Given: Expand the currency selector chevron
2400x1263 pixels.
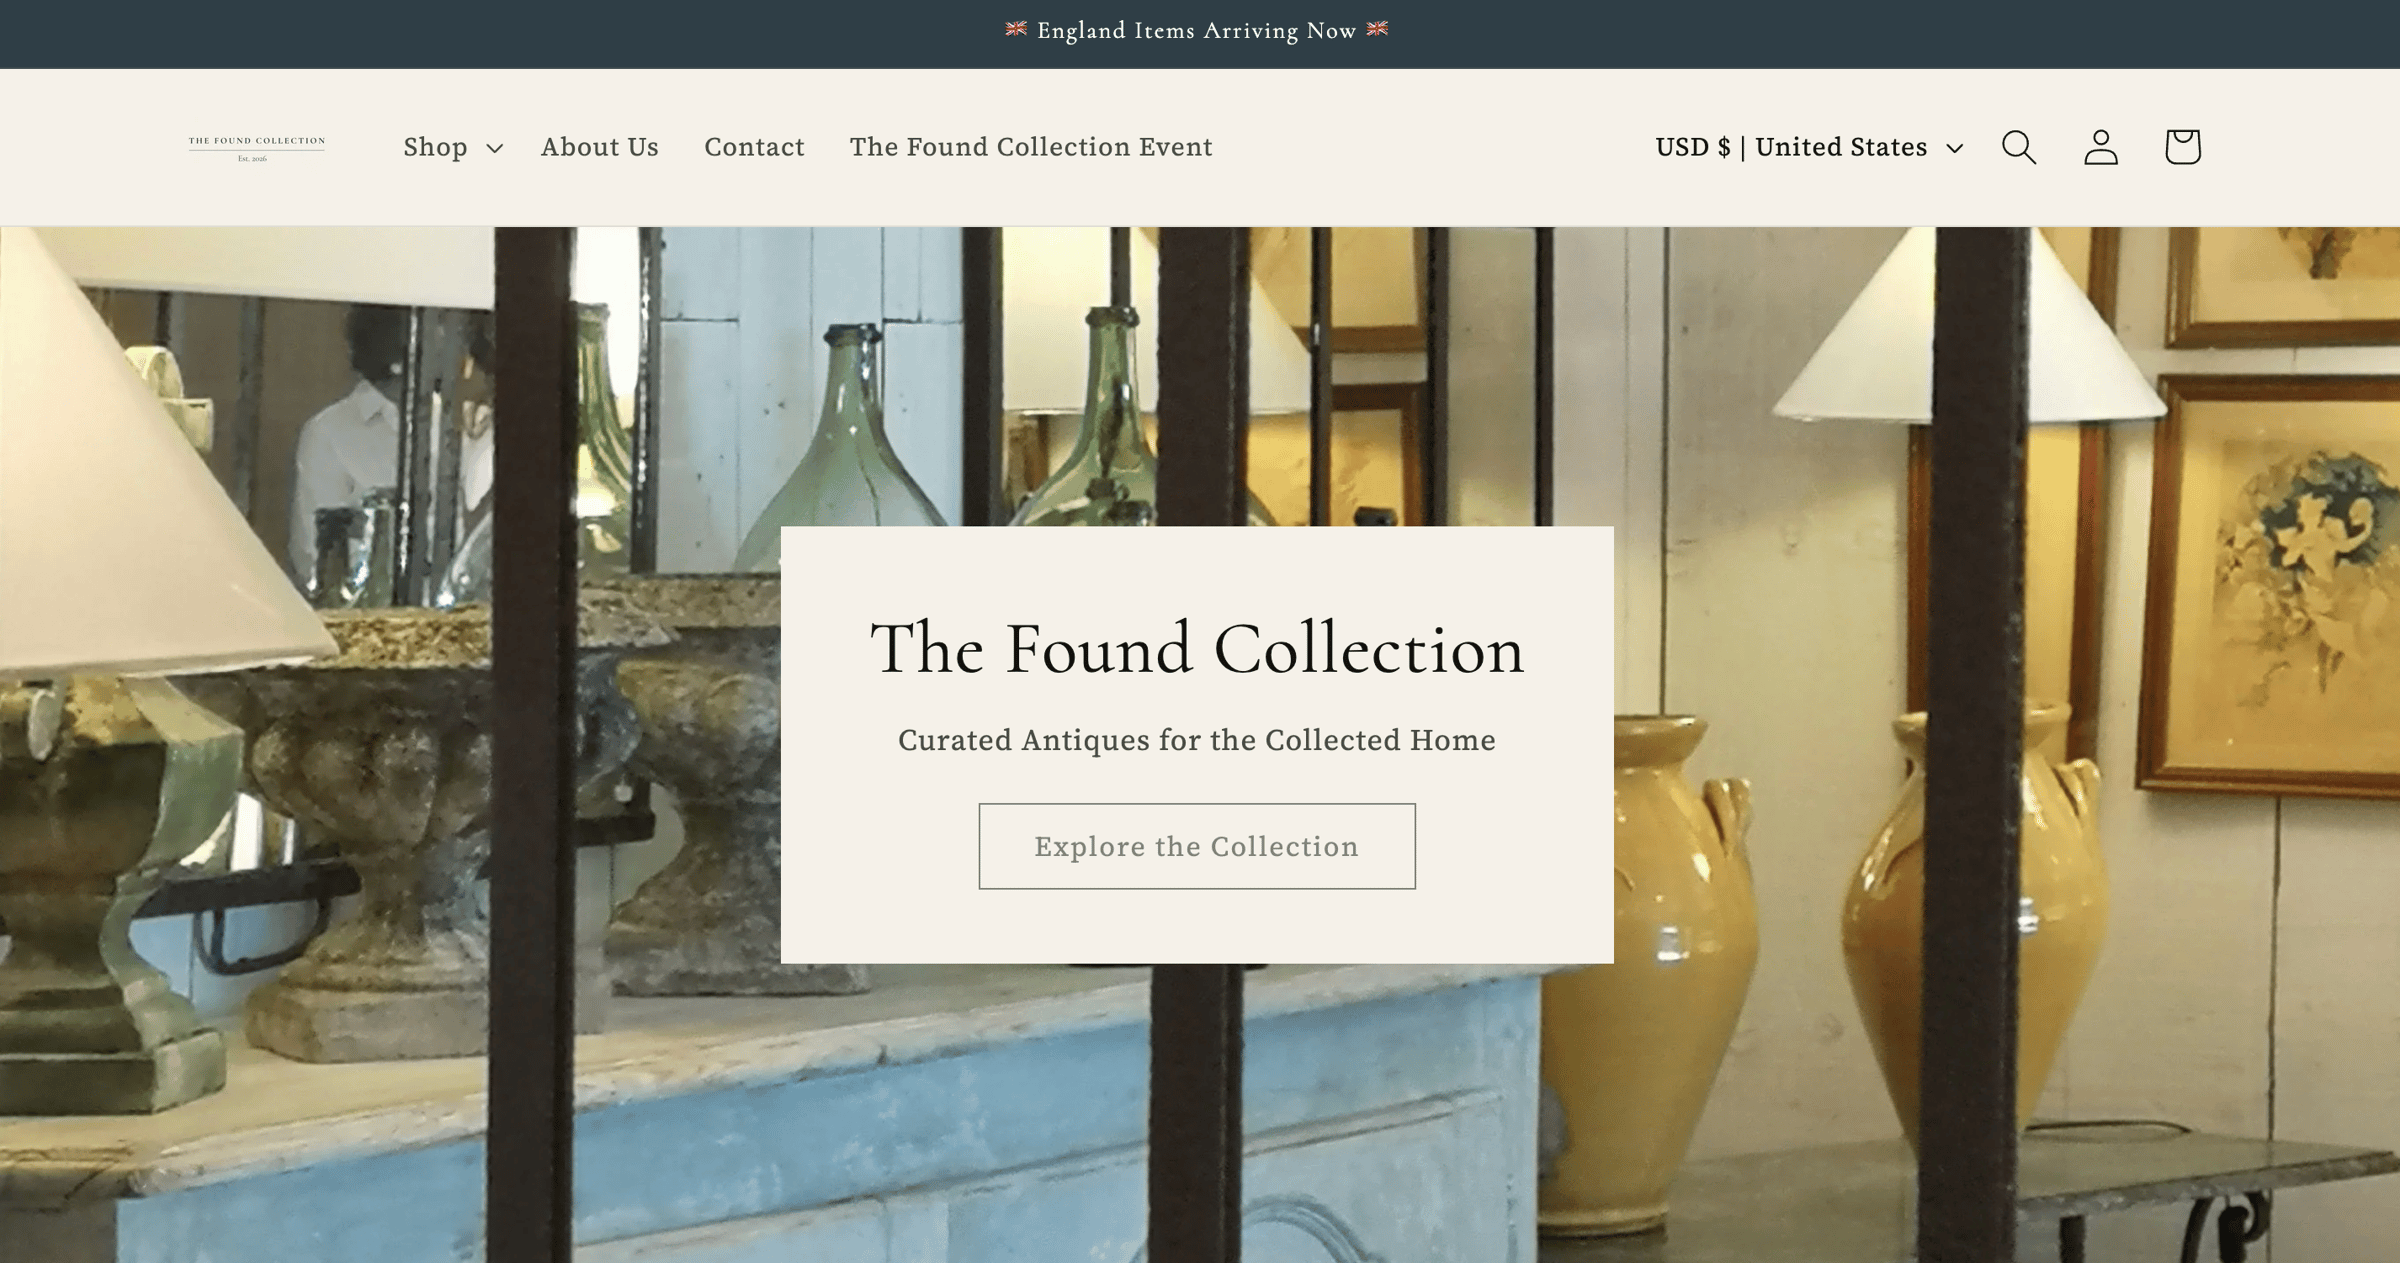Looking at the screenshot, I should tap(1954, 148).
